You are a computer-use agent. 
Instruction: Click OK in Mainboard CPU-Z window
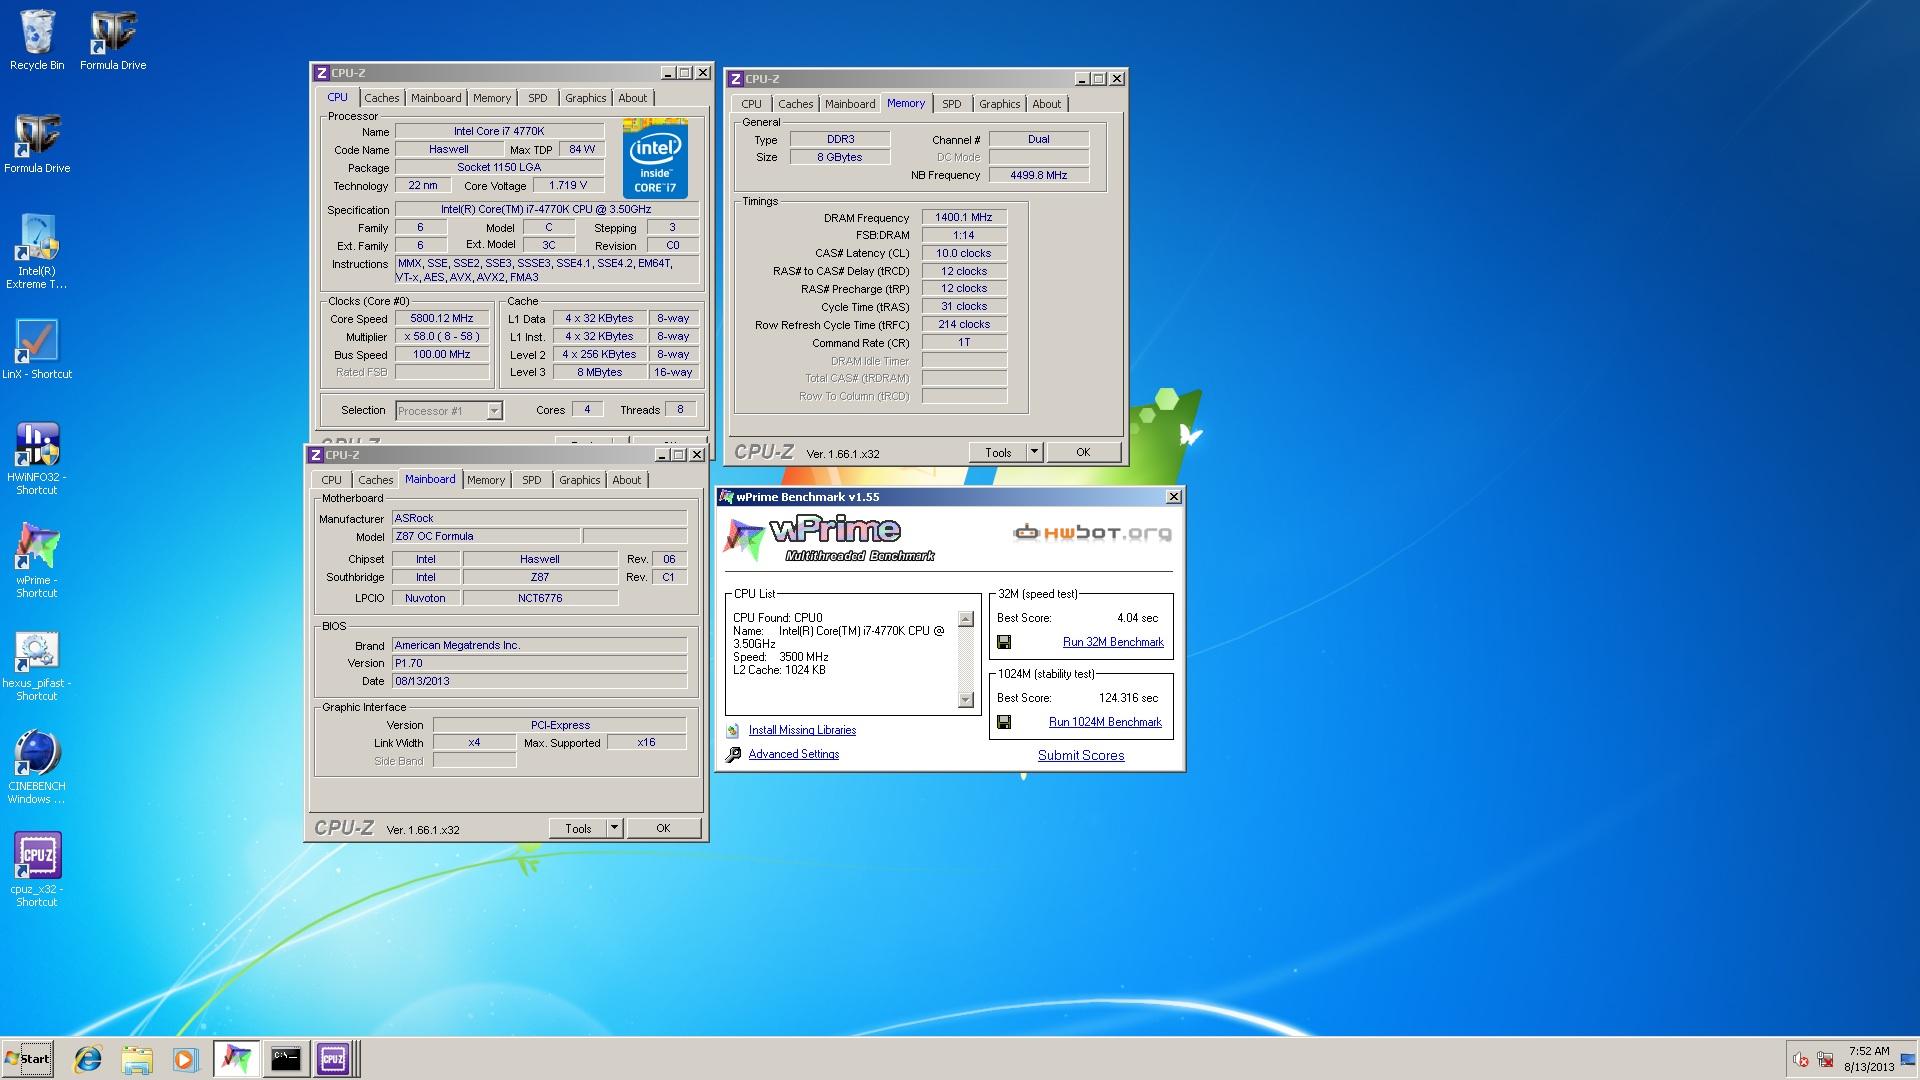click(x=663, y=828)
